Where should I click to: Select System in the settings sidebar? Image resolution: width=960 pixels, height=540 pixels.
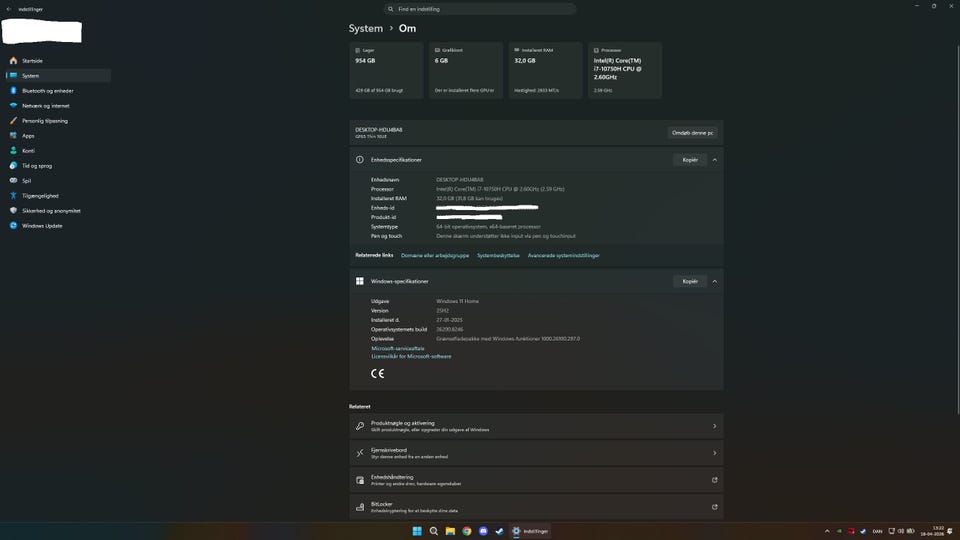click(58, 75)
